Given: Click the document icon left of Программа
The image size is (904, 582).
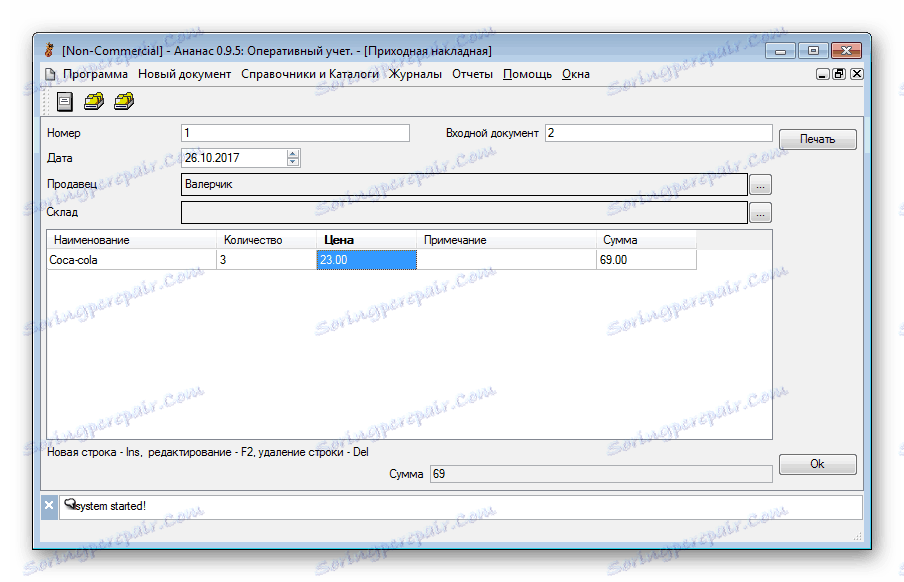Looking at the screenshot, I should pos(51,74).
